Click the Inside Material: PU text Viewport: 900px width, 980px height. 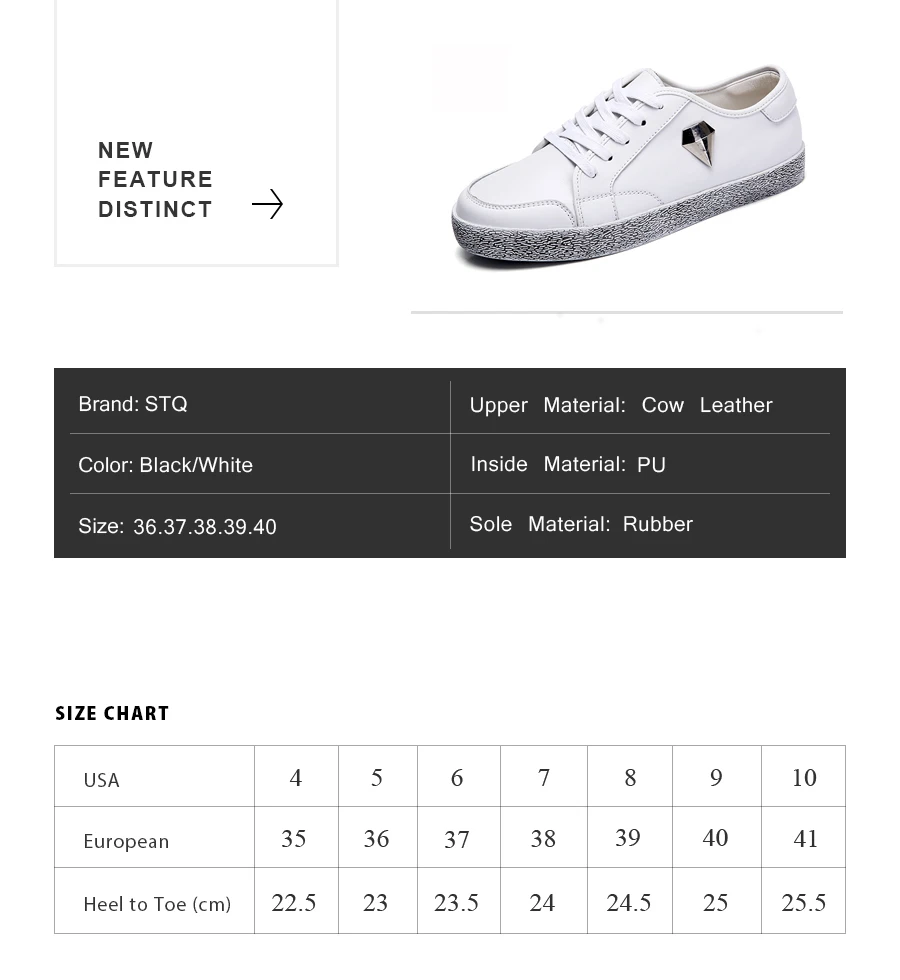tap(567, 465)
